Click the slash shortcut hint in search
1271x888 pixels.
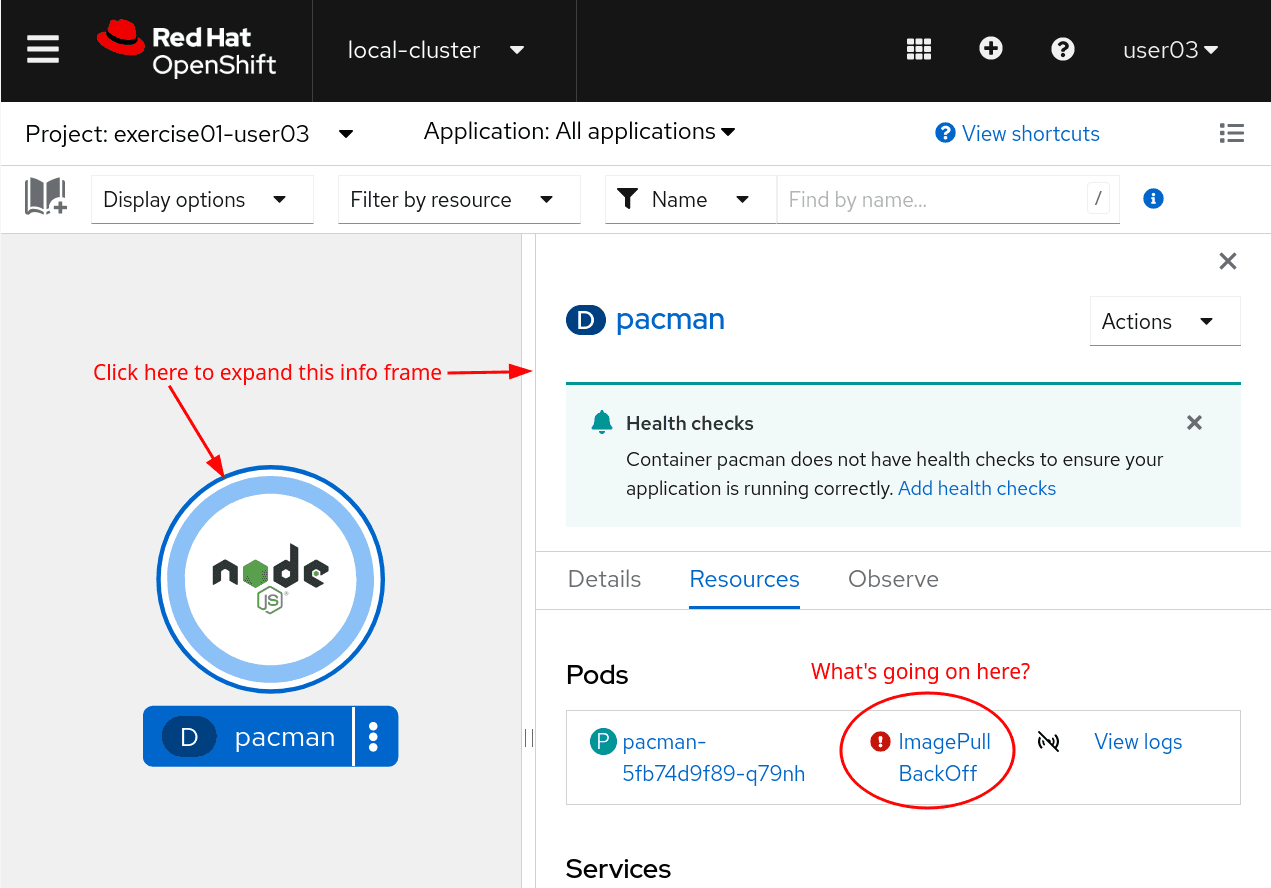[1098, 199]
